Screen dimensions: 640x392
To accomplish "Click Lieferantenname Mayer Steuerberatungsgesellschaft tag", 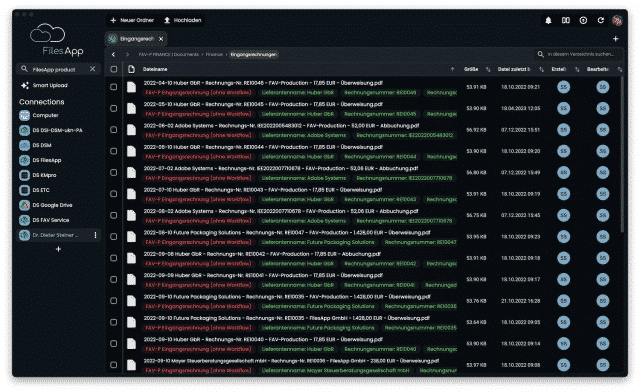I will [x=335, y=371].
